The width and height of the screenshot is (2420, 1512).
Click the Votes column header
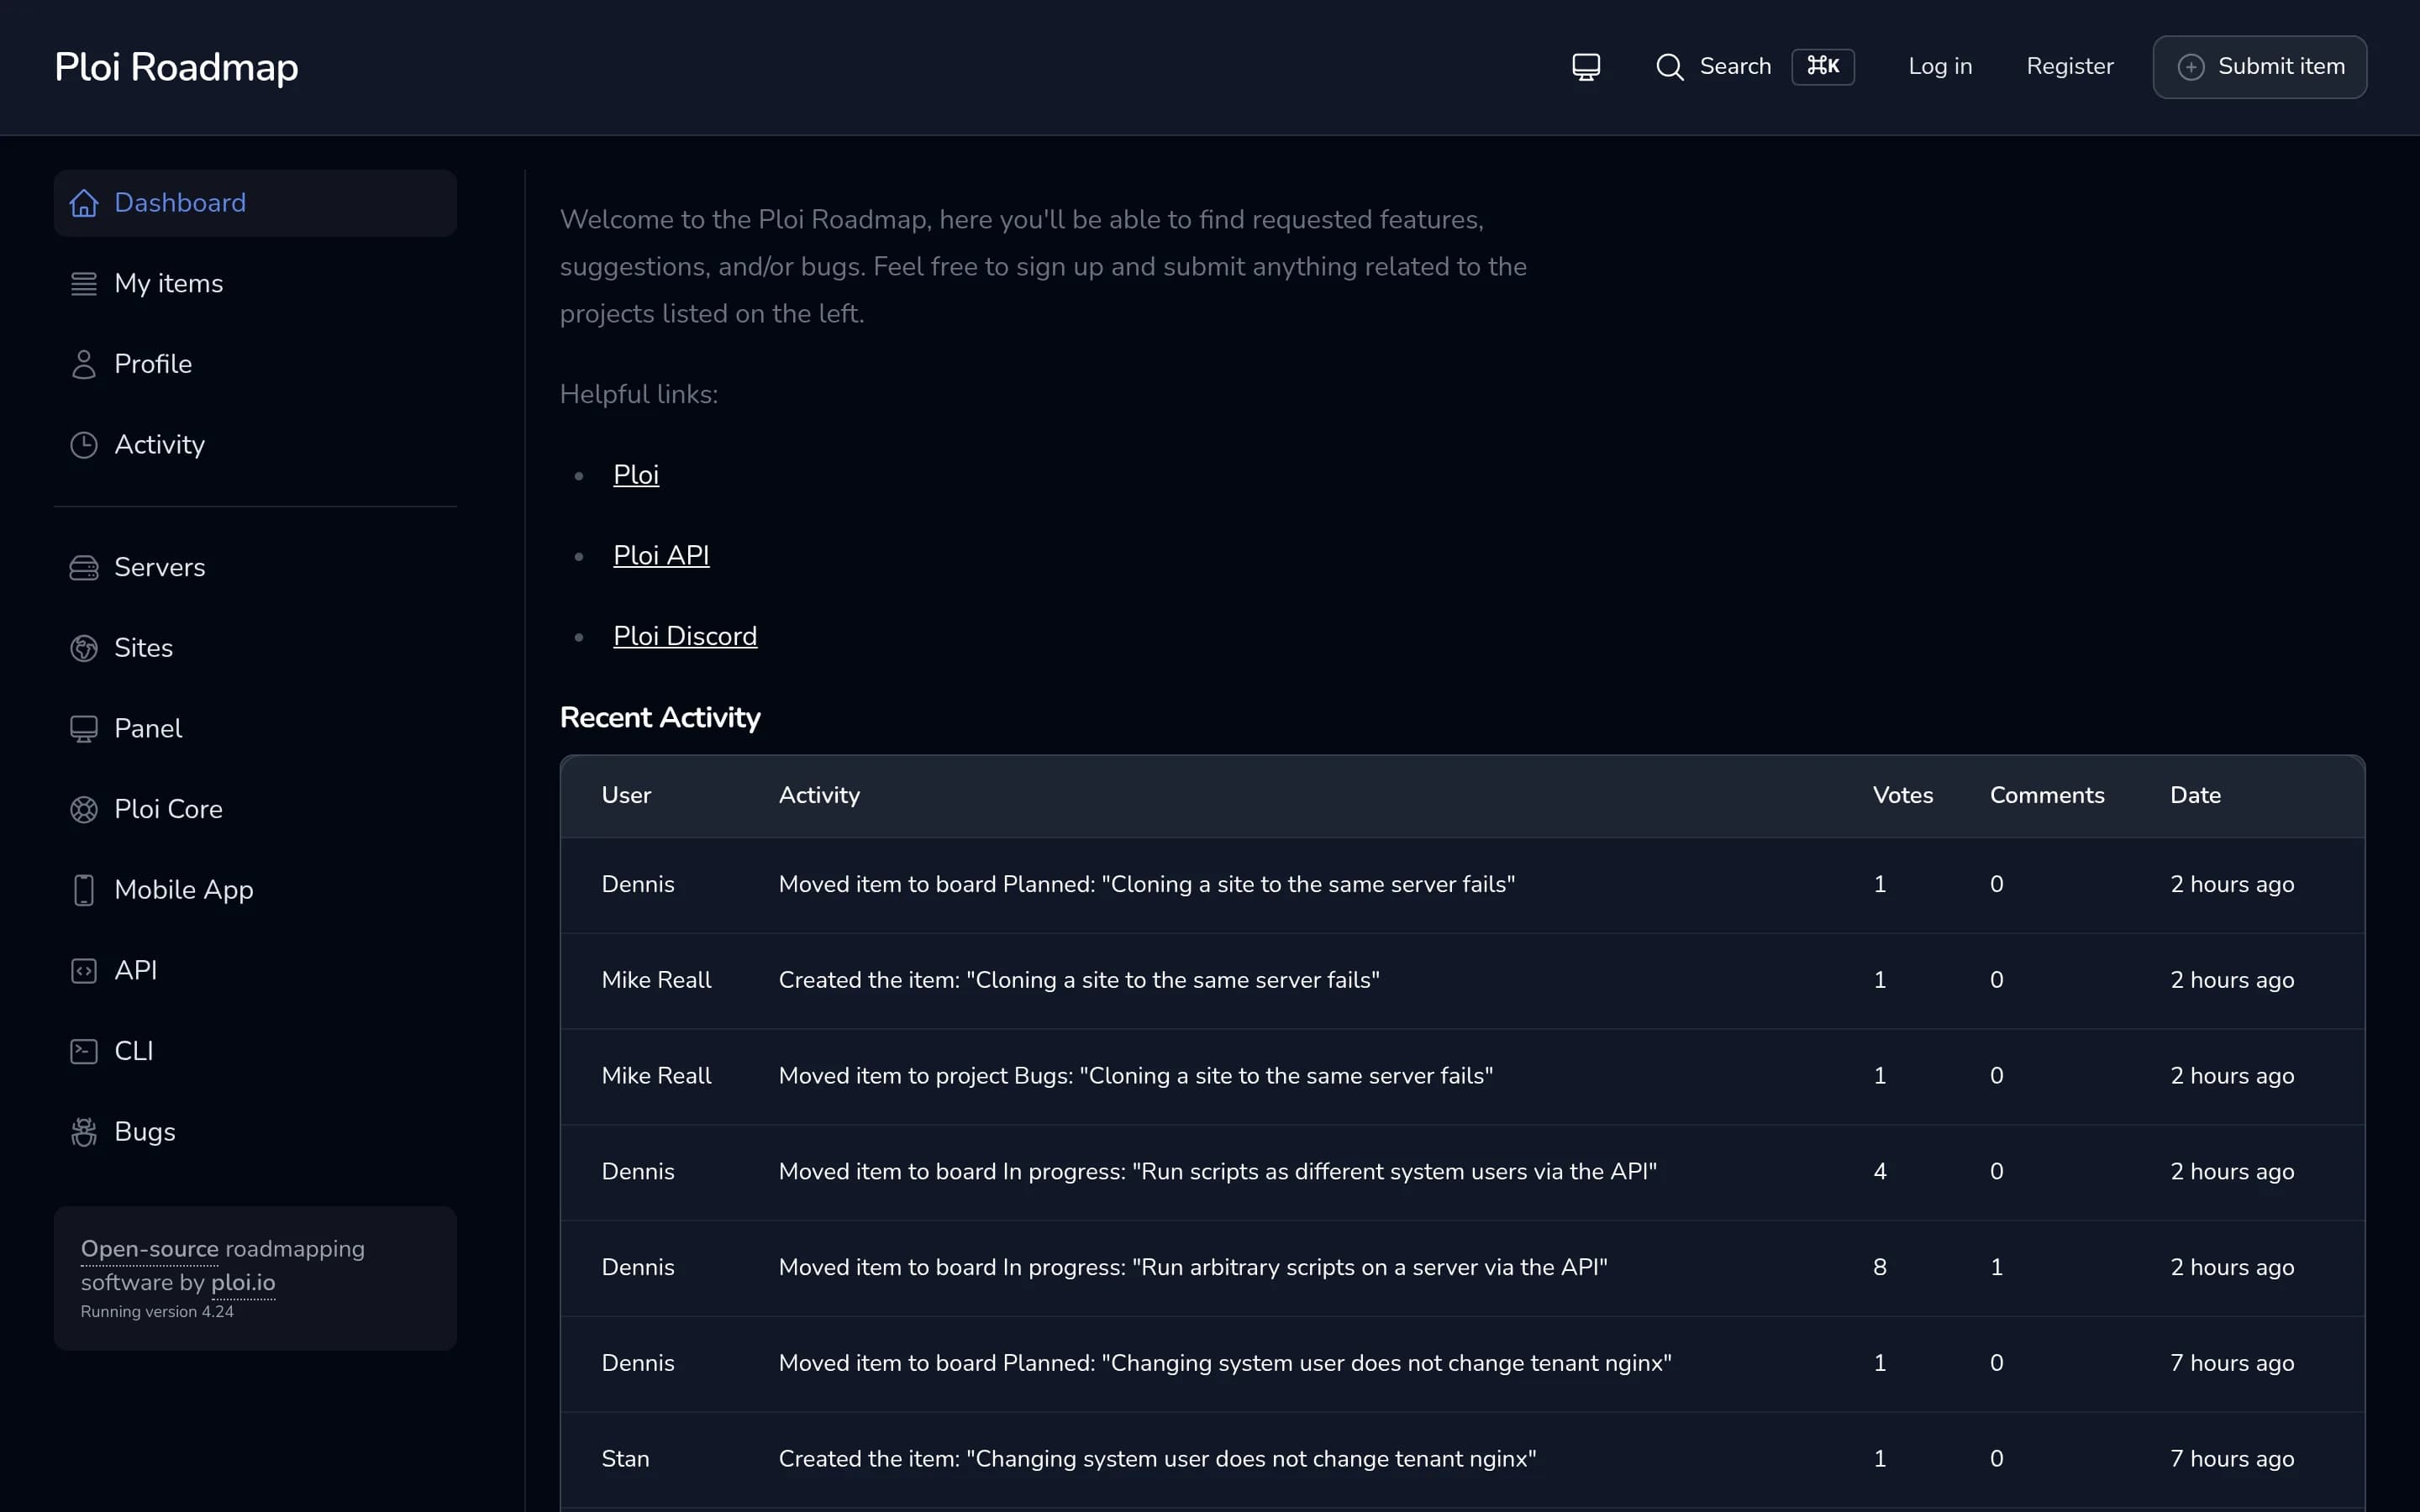click(x=1902, y=796)
